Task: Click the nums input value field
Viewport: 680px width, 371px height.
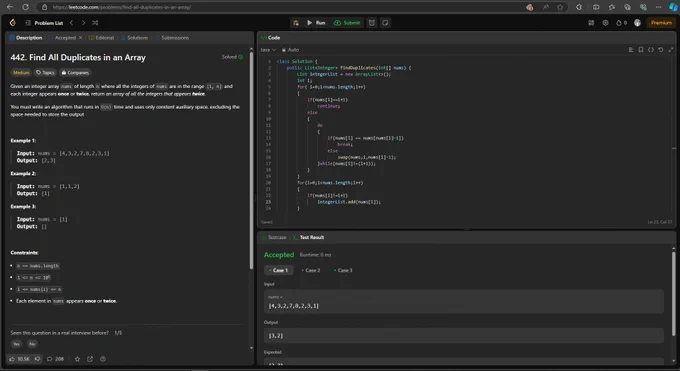Action: [x=464, y=302]
